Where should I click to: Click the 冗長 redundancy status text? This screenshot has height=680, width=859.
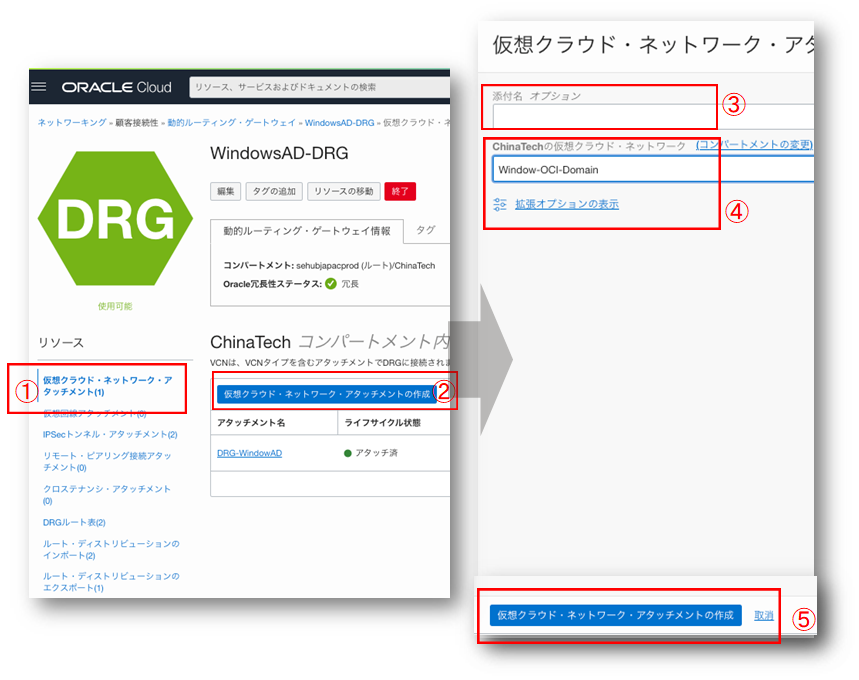click(350, 284)
